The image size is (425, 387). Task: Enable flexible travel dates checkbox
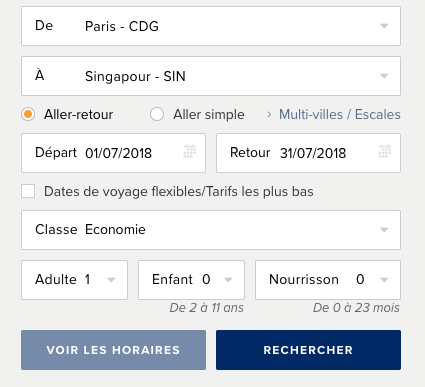point(28,191)
